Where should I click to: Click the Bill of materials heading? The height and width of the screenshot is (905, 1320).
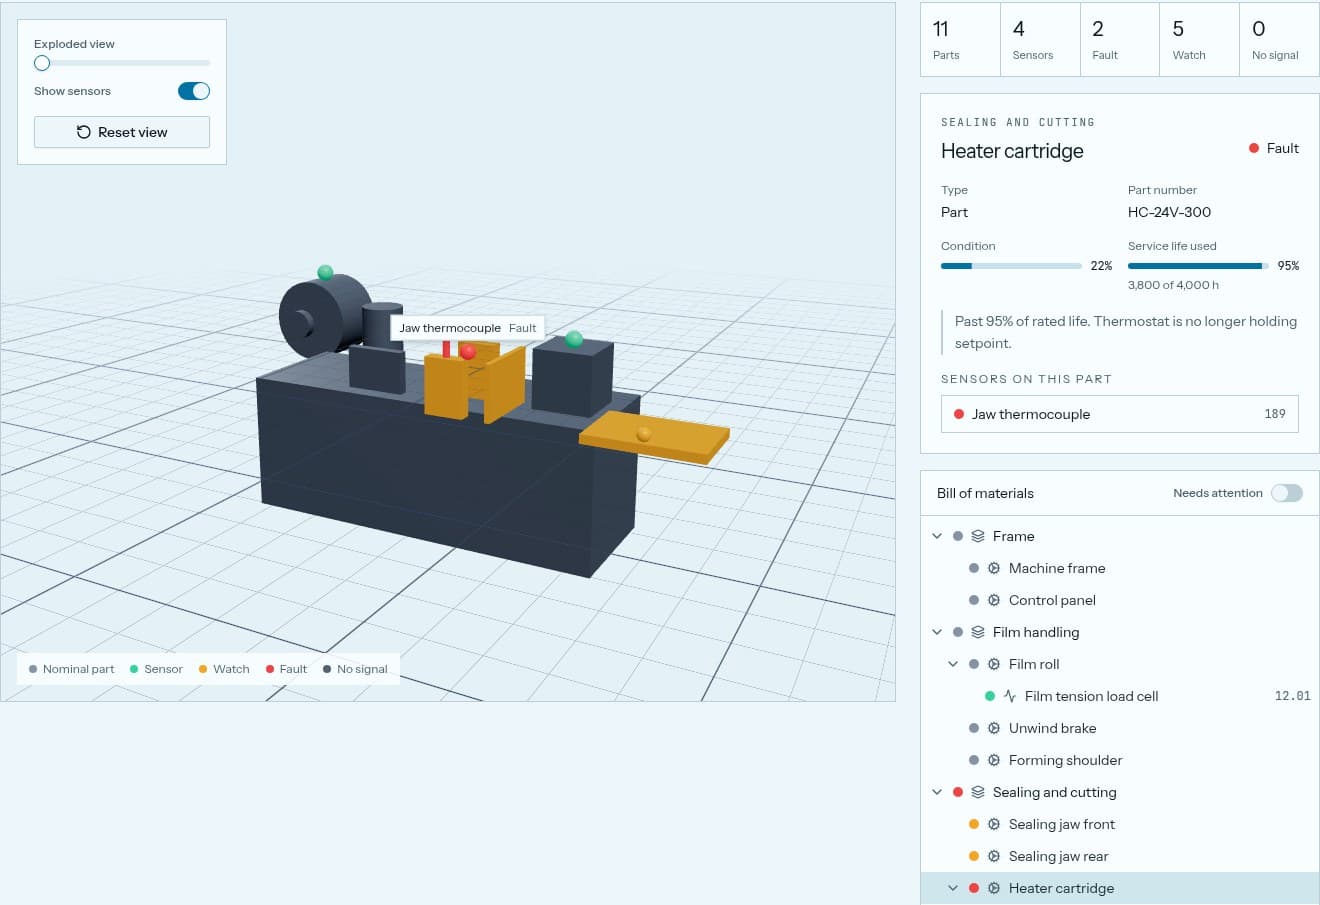click(x=985, y=493)
